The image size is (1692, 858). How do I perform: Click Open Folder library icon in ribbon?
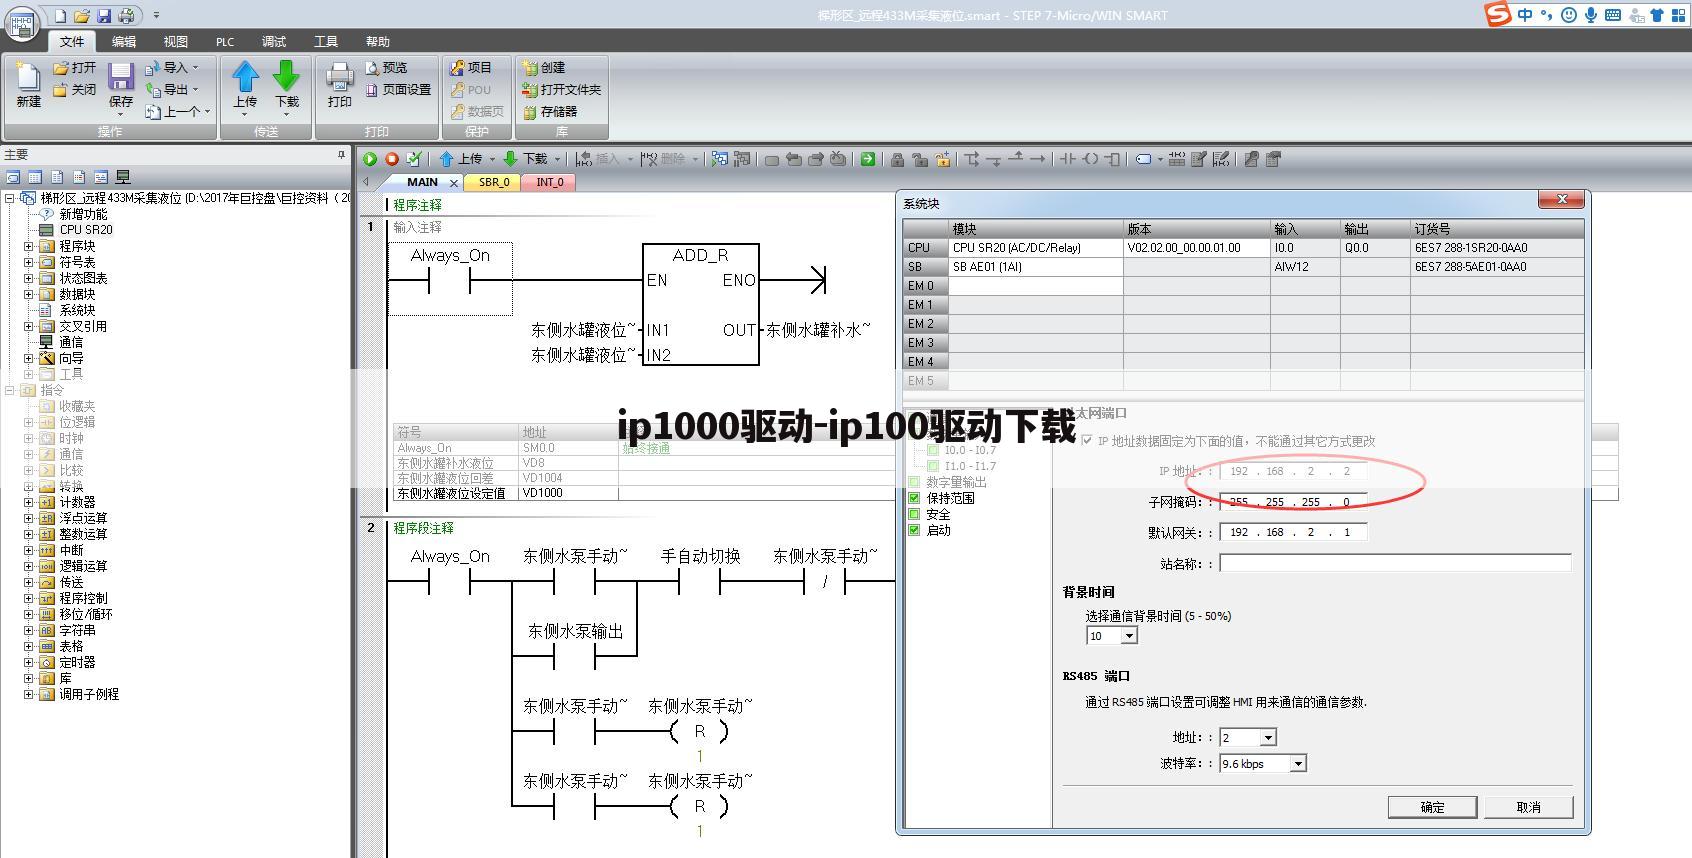530,90
